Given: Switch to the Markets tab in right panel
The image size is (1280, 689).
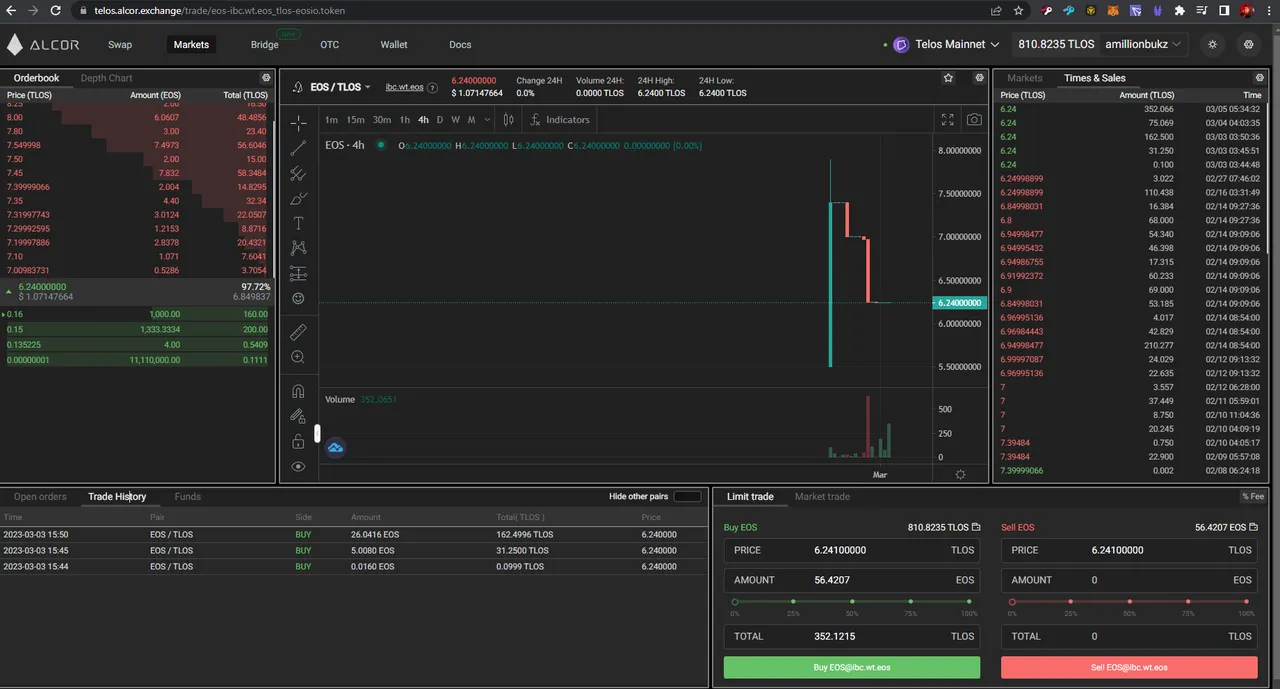Looking at the screenshot, I should pyautogui.click(x=1025, y=78).
